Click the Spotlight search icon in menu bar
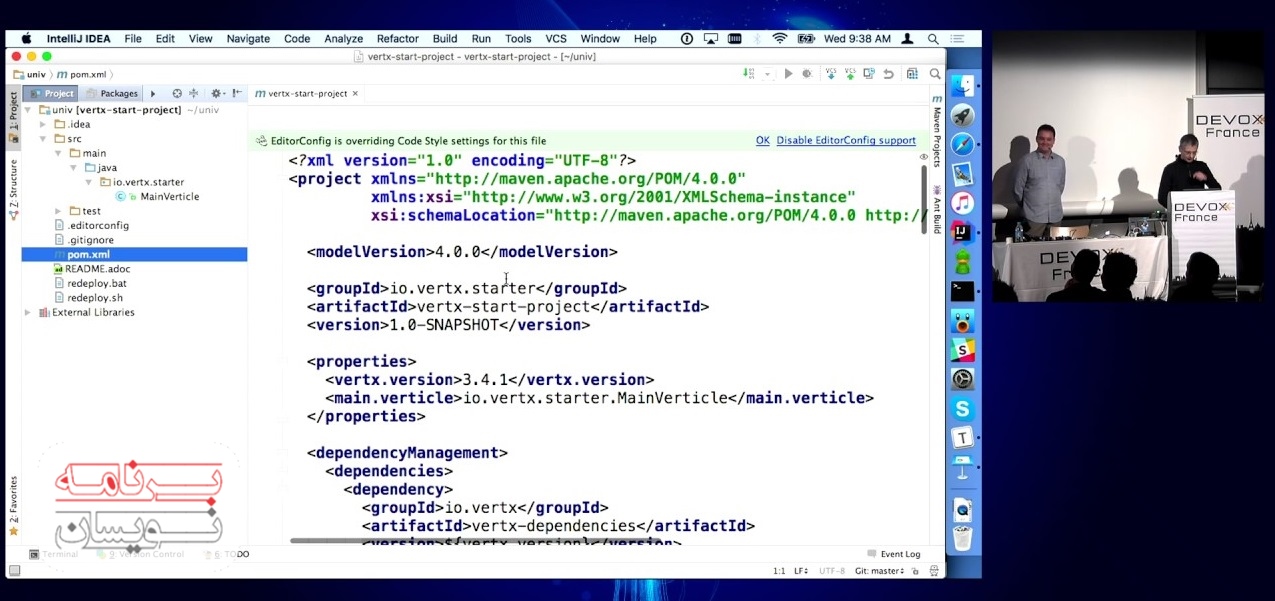This screenshot has width=1275, height=601. point(933,39)
